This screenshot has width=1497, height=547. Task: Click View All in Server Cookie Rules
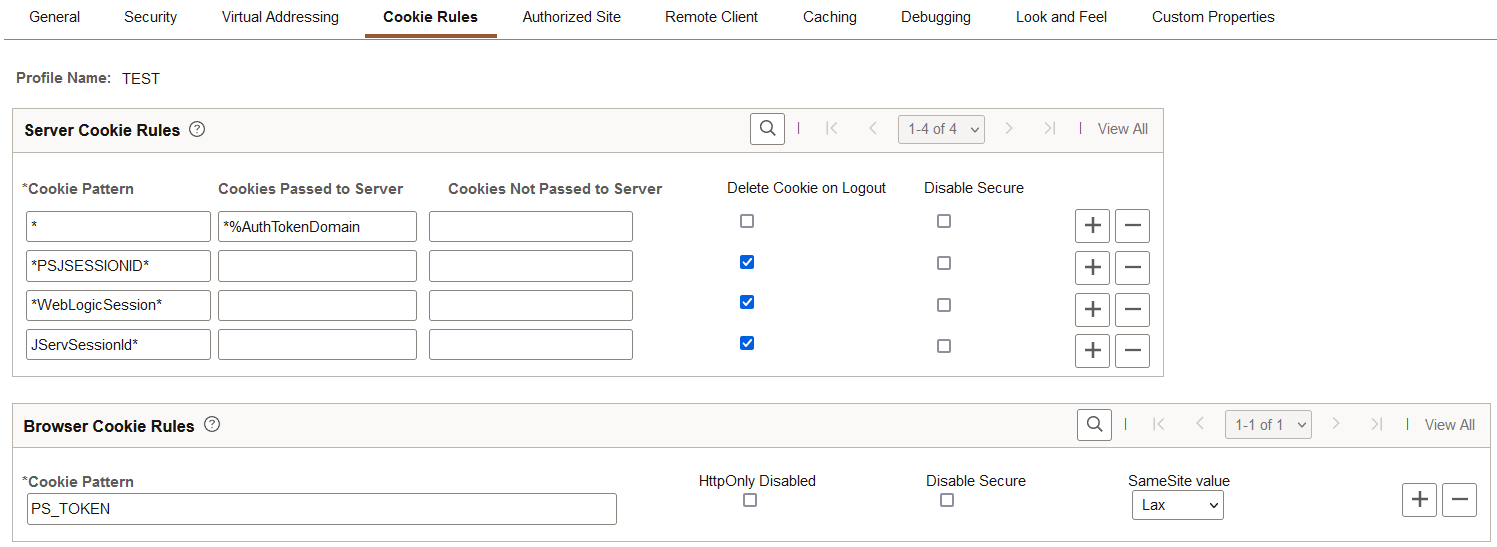pos(1123,129)
